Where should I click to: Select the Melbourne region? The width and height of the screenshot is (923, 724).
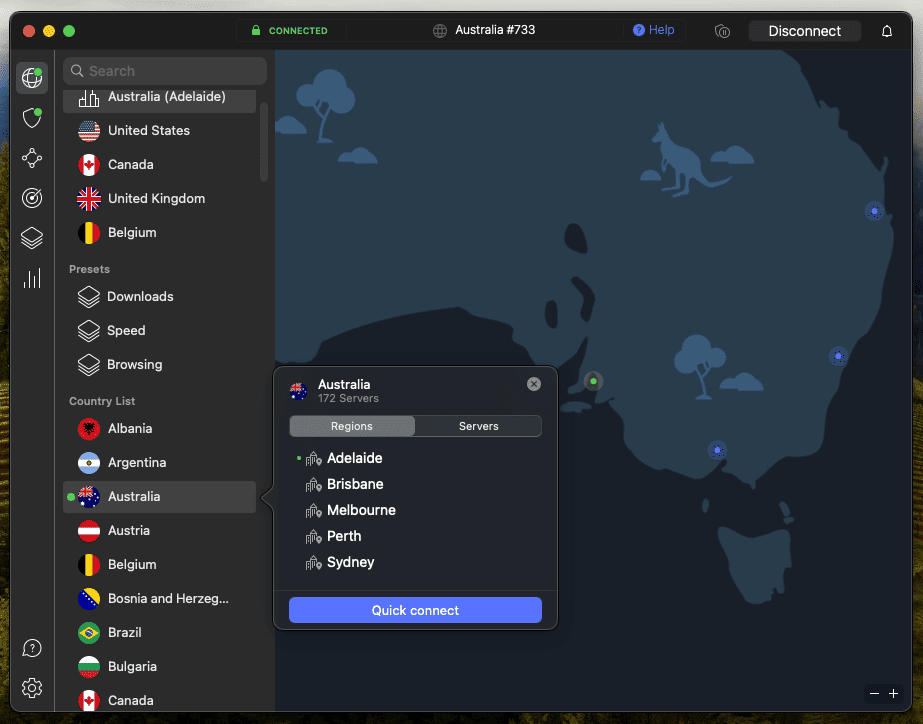tap(361, 510)
